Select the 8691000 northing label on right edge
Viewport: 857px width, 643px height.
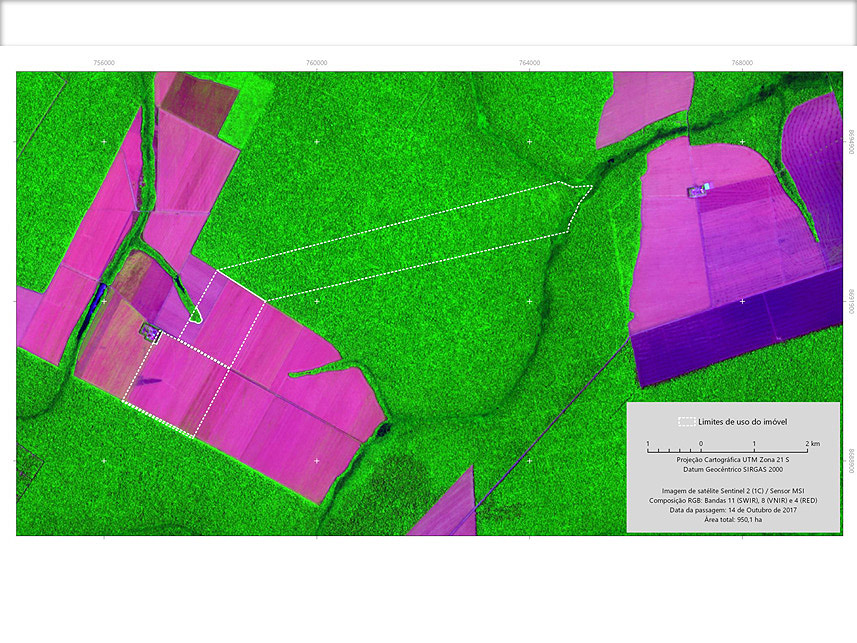coord(850,300)
